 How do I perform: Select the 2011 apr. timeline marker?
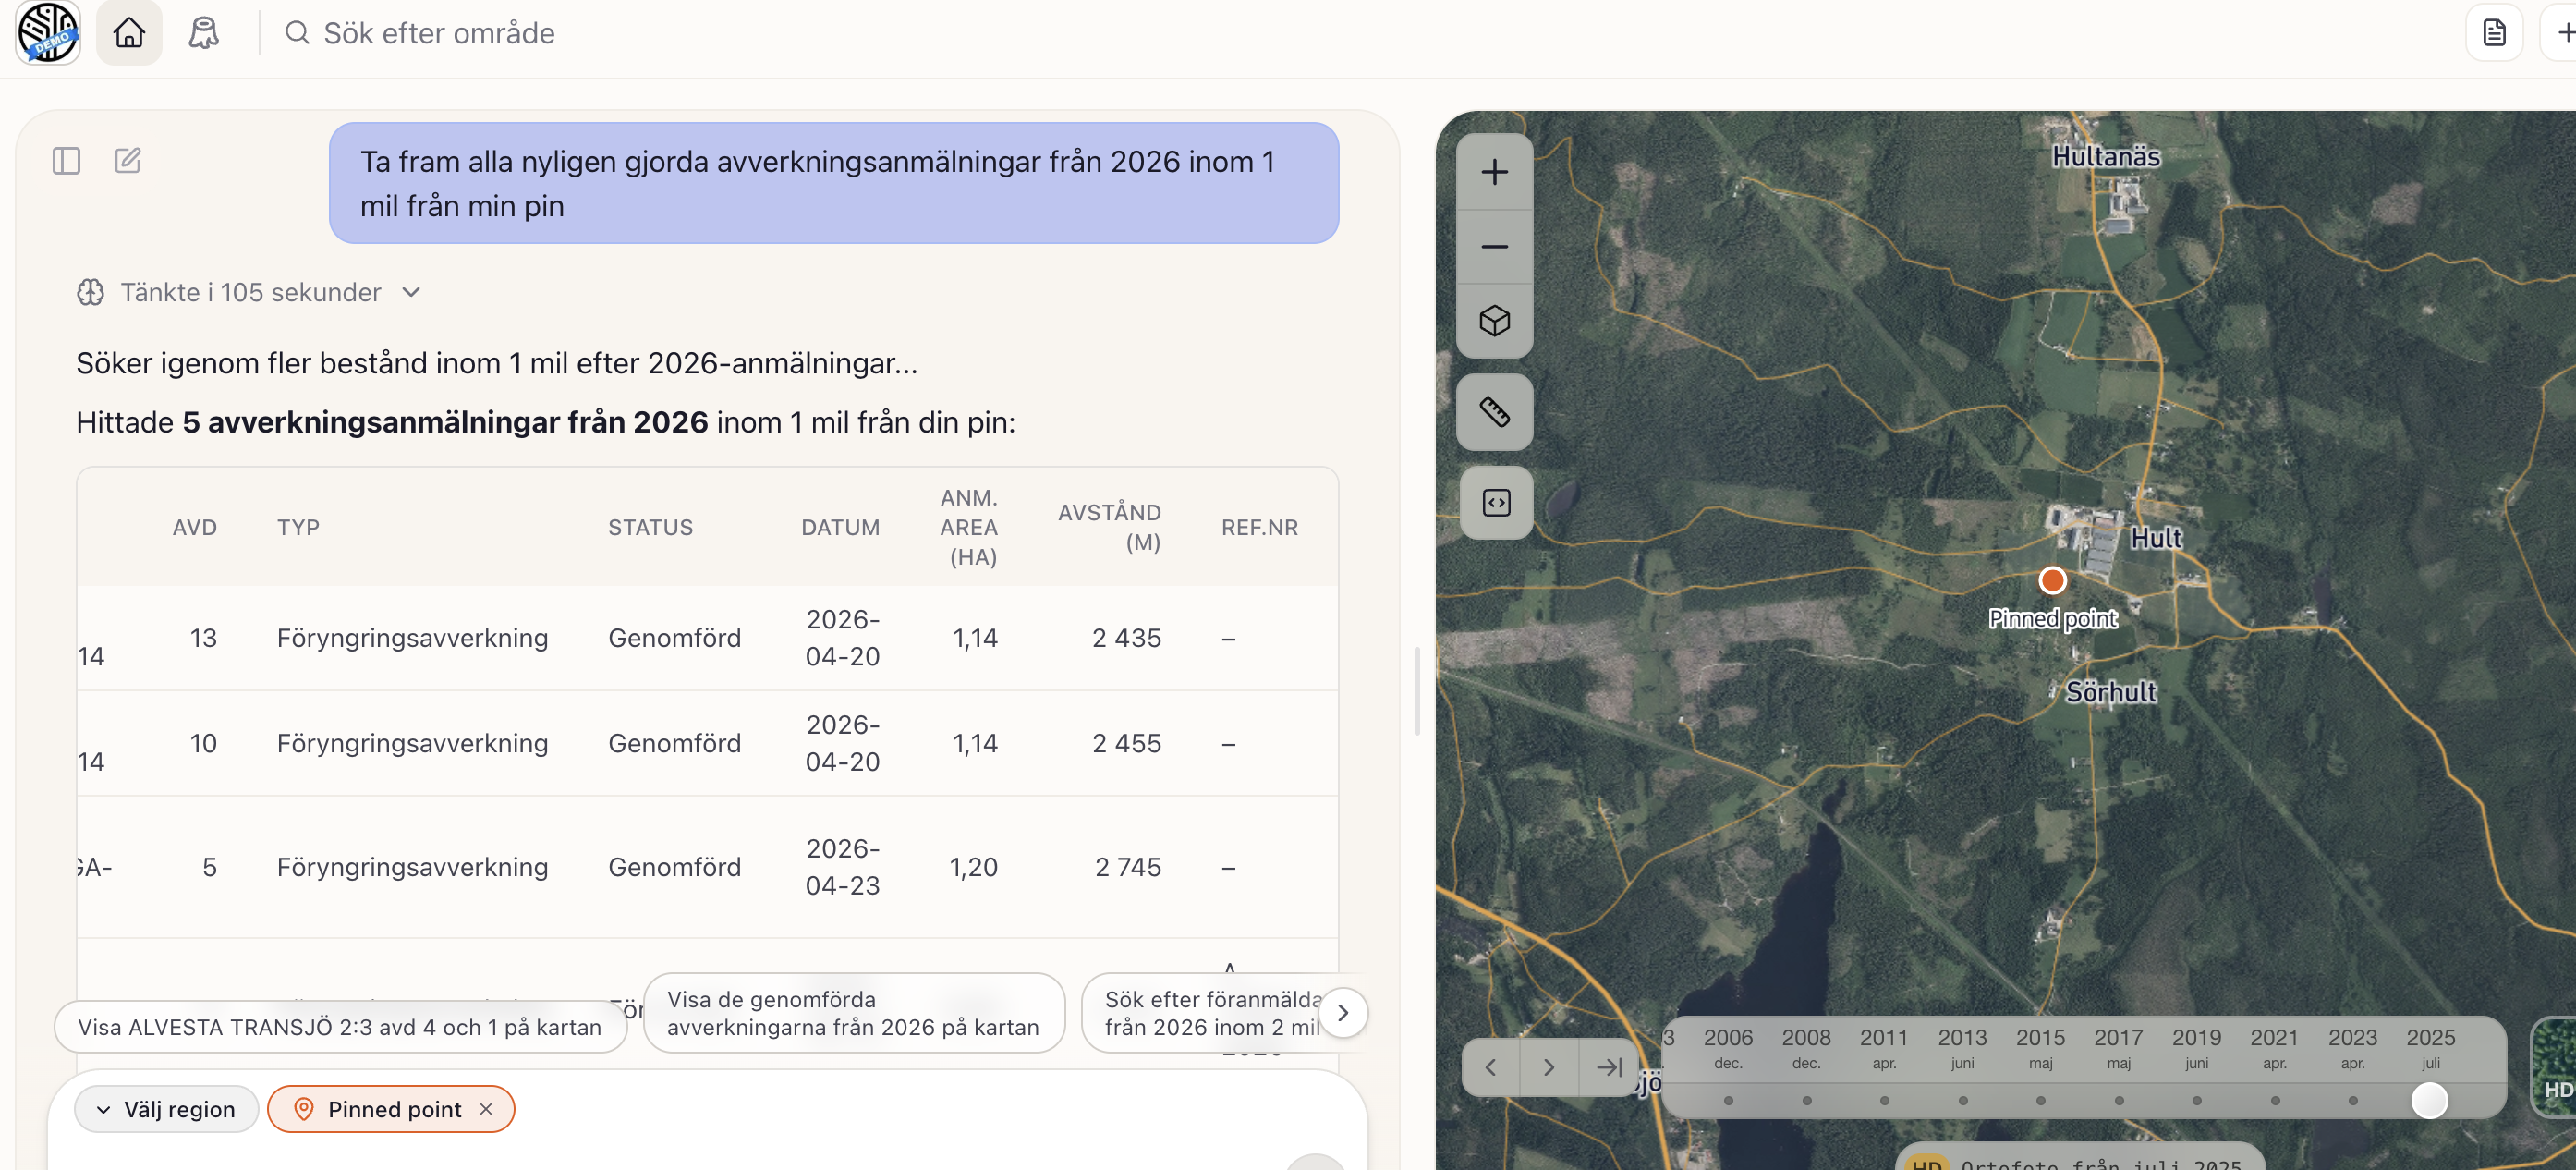coord(1884,1100)
